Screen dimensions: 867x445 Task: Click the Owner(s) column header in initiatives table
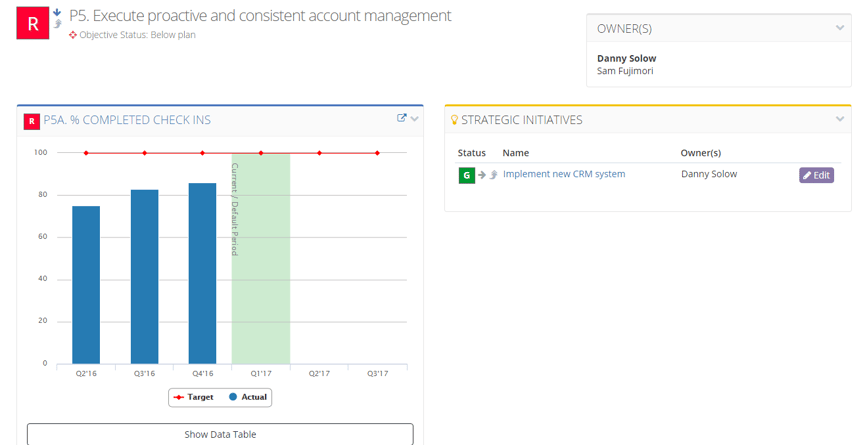[x=701, y=153]
